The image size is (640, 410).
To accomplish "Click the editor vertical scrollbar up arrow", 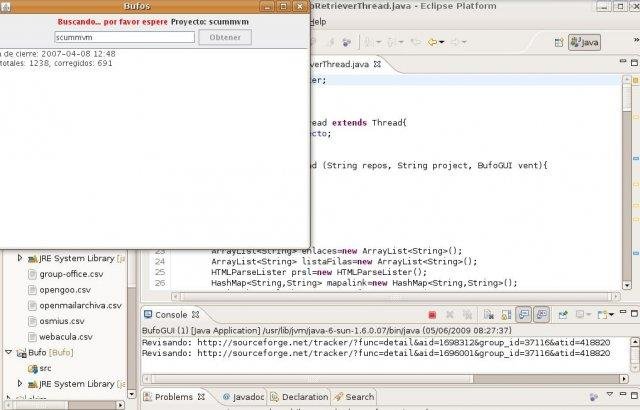I will pos(627,80).
